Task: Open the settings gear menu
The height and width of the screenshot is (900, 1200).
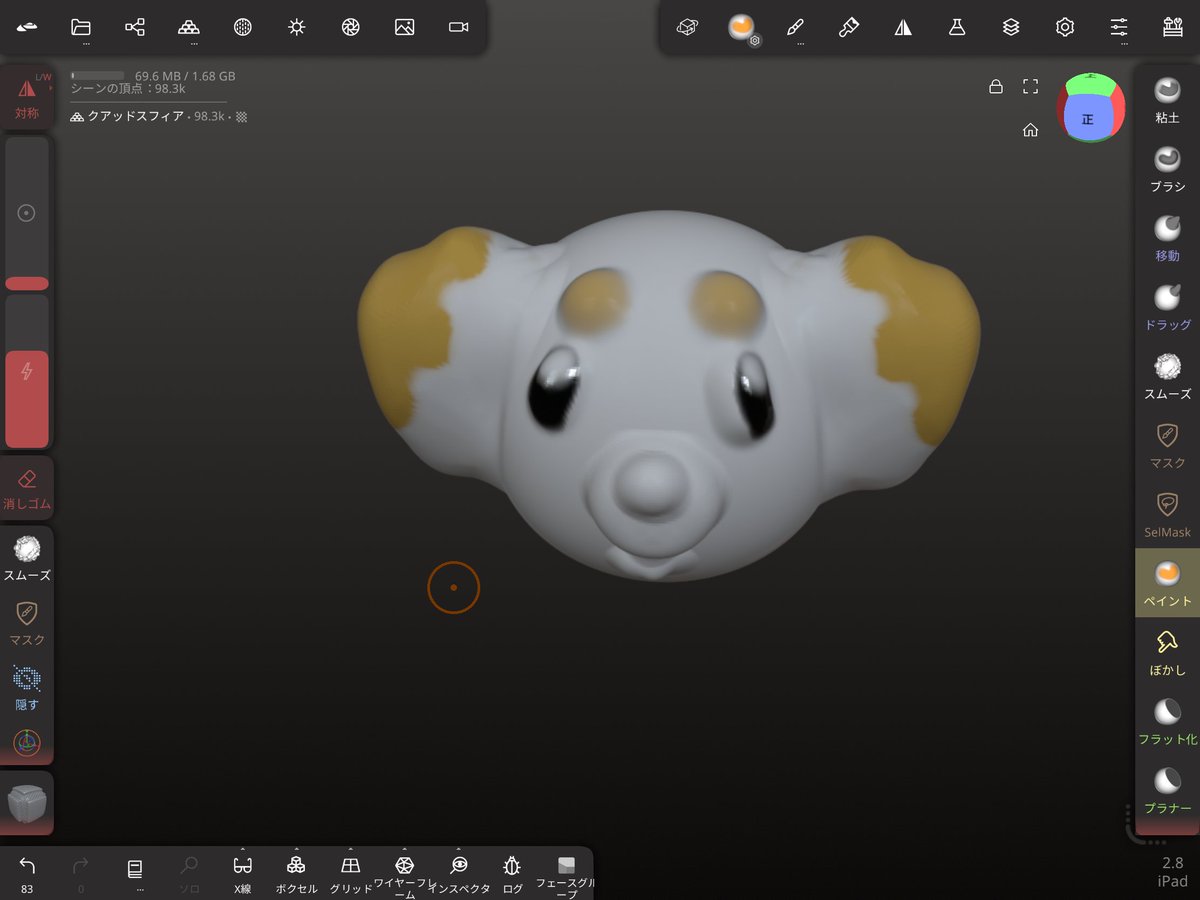Action: click(1065, 27)
